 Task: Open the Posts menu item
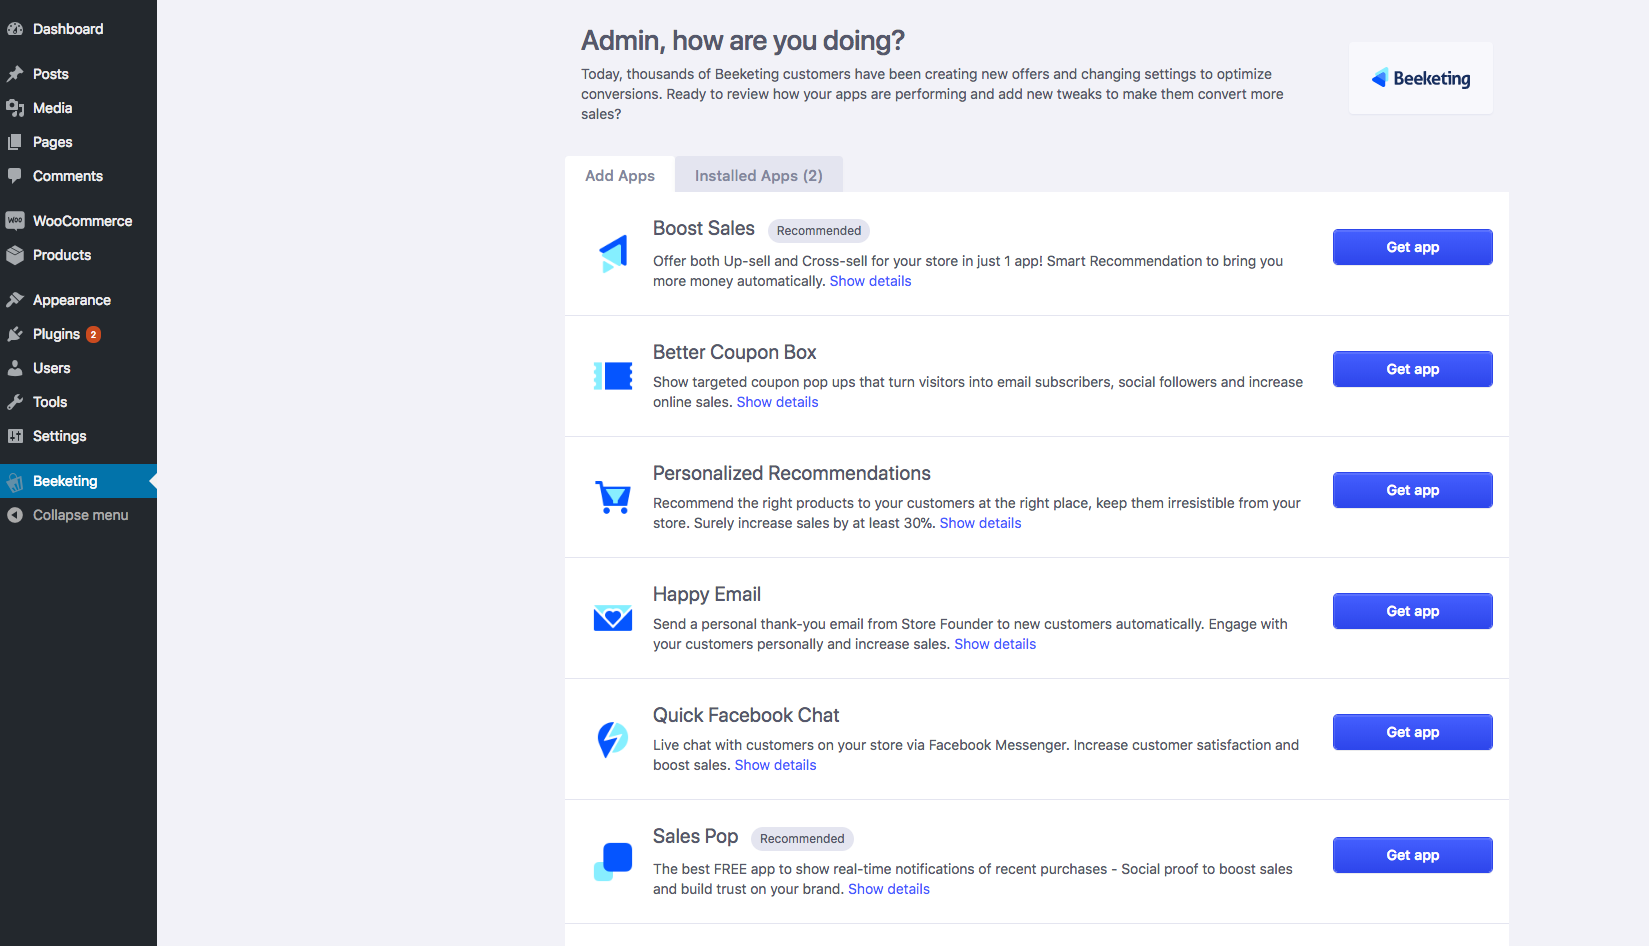78,74
